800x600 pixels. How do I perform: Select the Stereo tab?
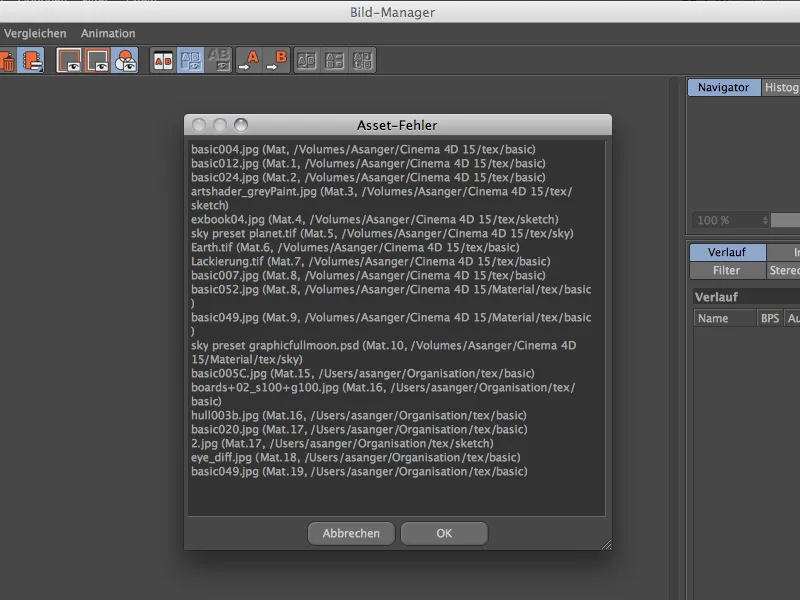coord(784,270)
